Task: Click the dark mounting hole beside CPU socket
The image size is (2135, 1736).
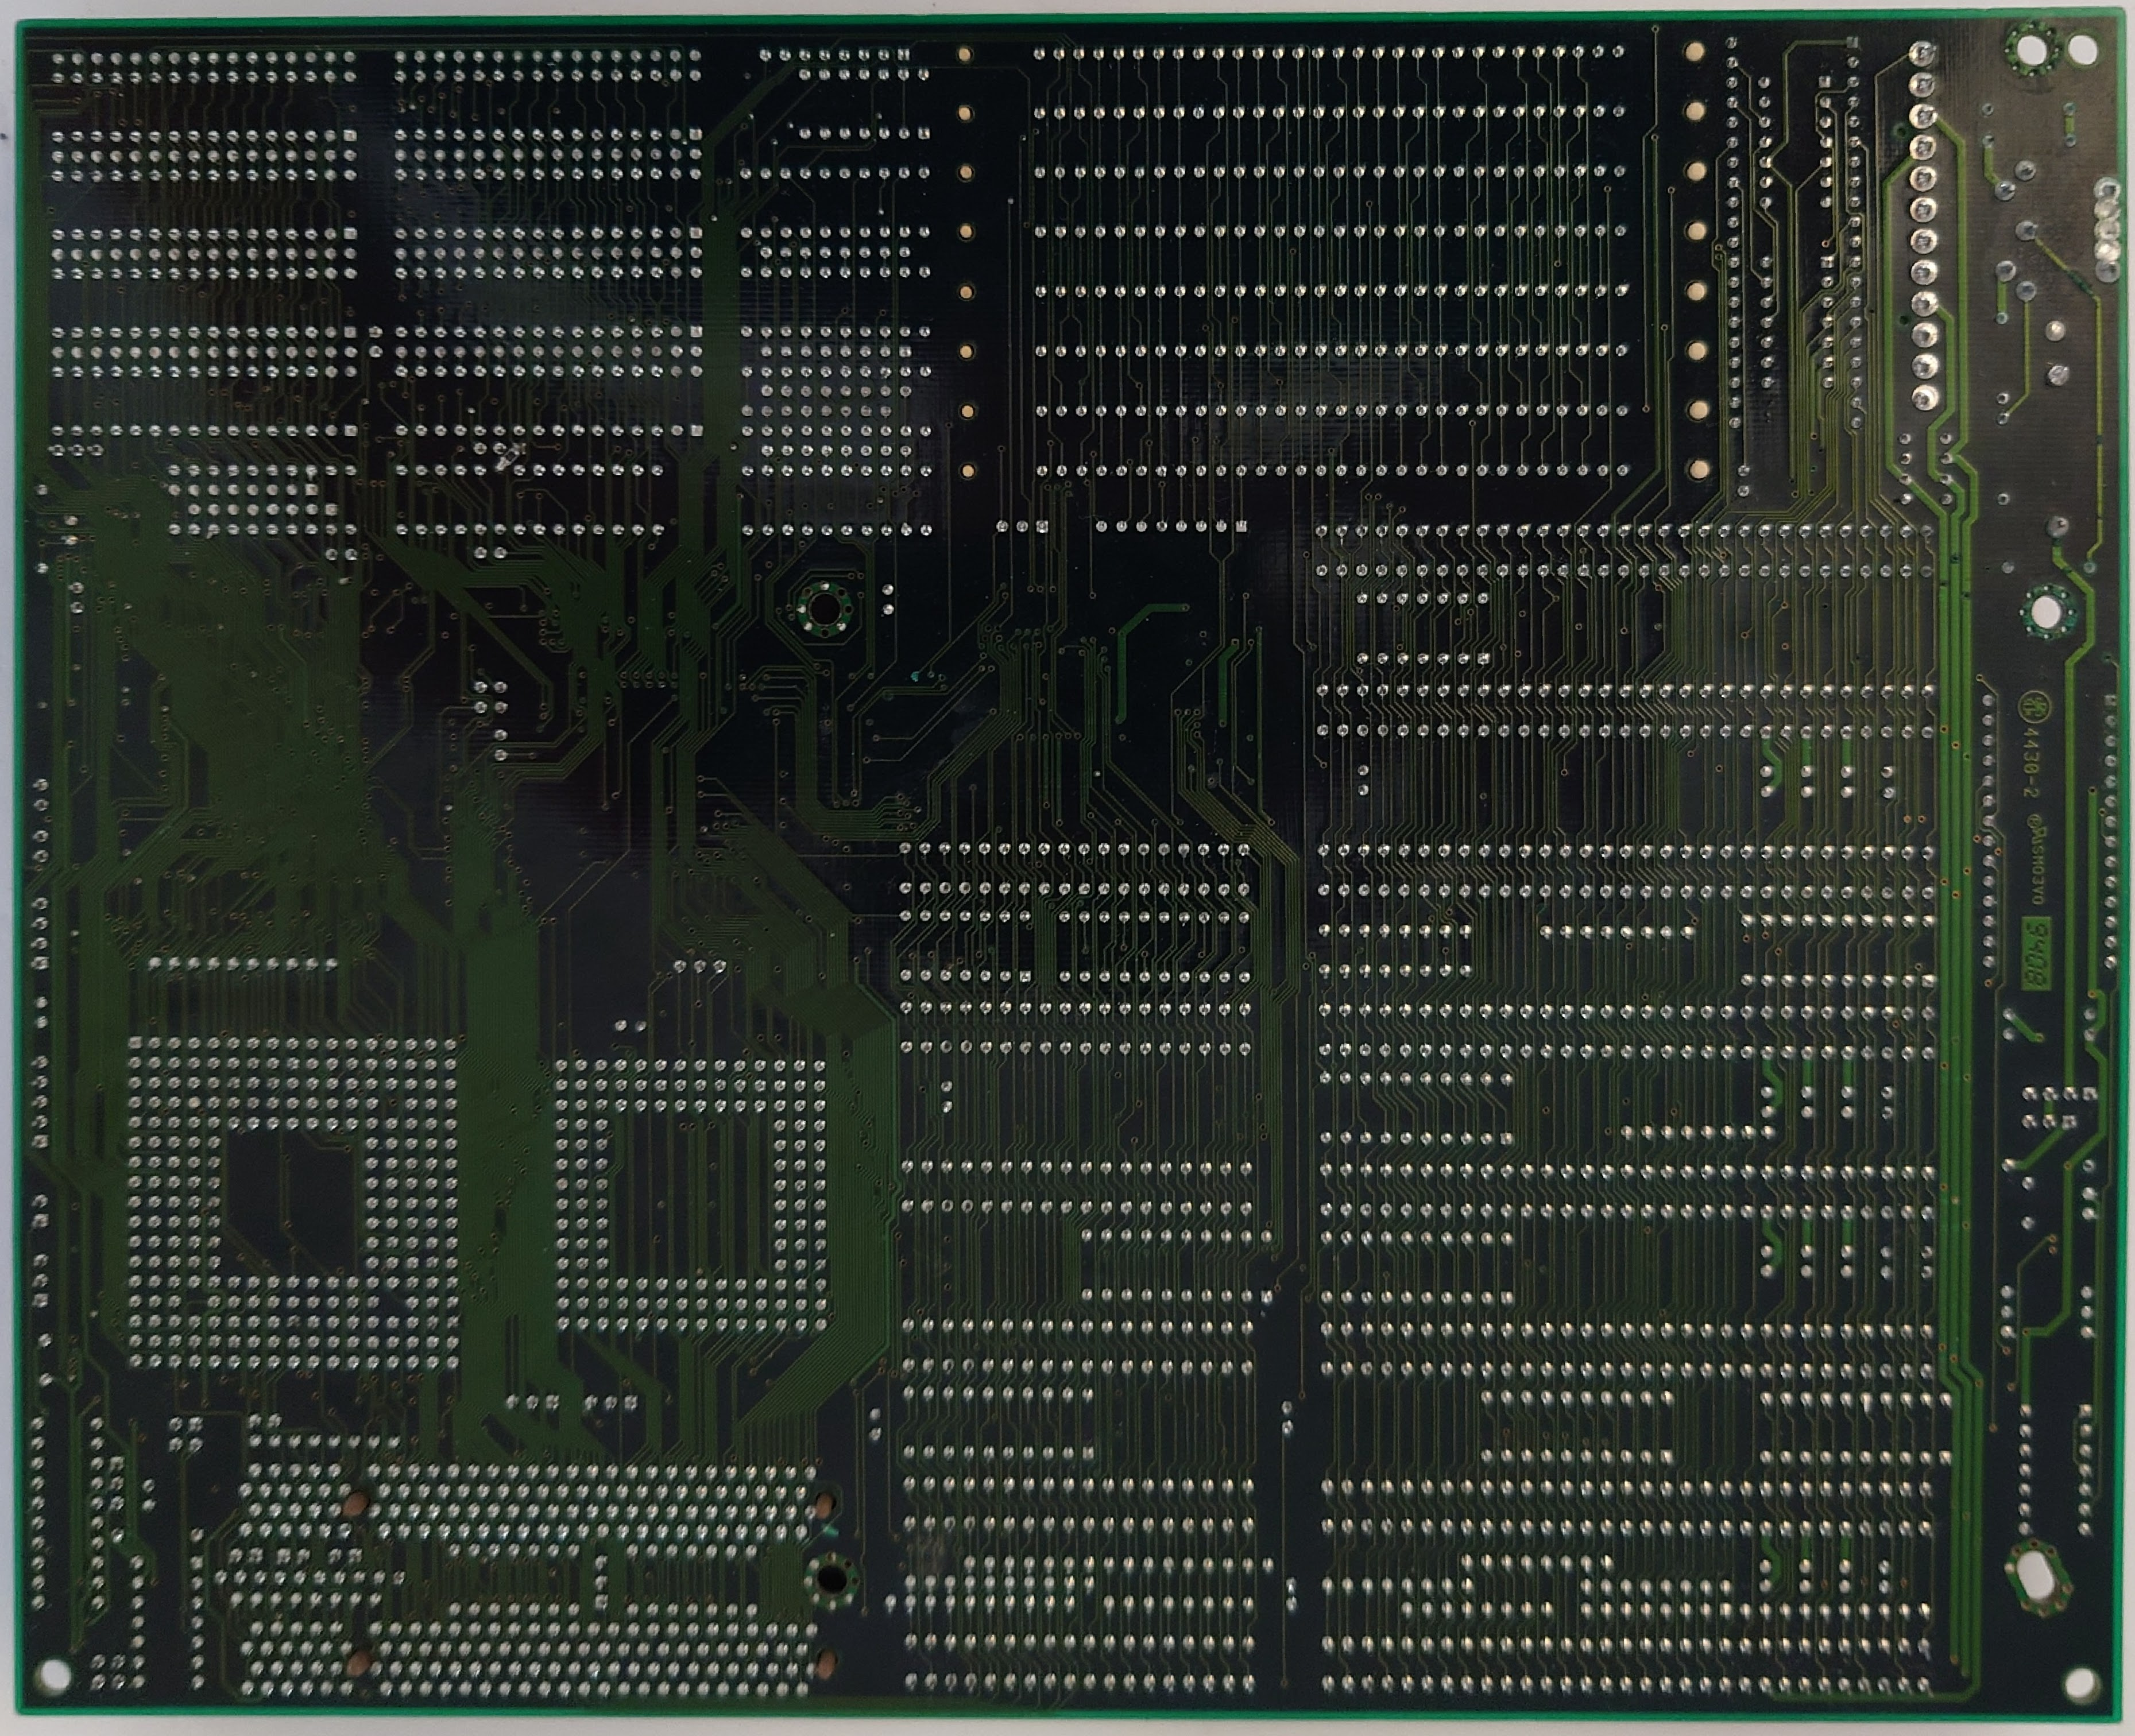Action: 832,1578
